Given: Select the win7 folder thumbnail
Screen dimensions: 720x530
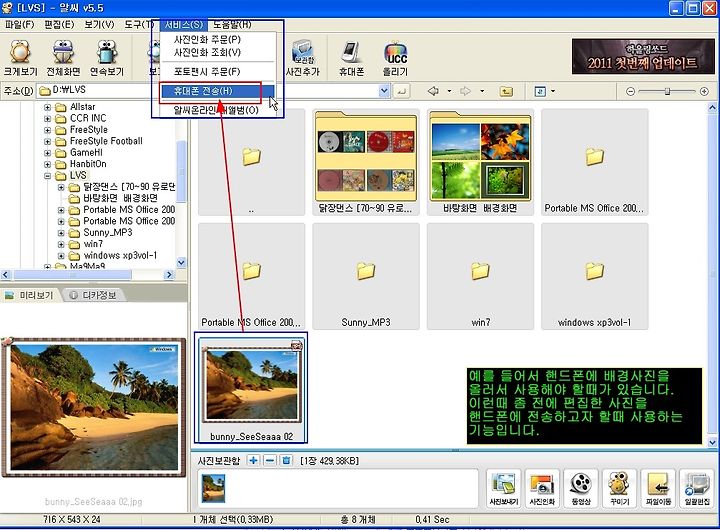Looking at the screenshot, I should (480, 276).
